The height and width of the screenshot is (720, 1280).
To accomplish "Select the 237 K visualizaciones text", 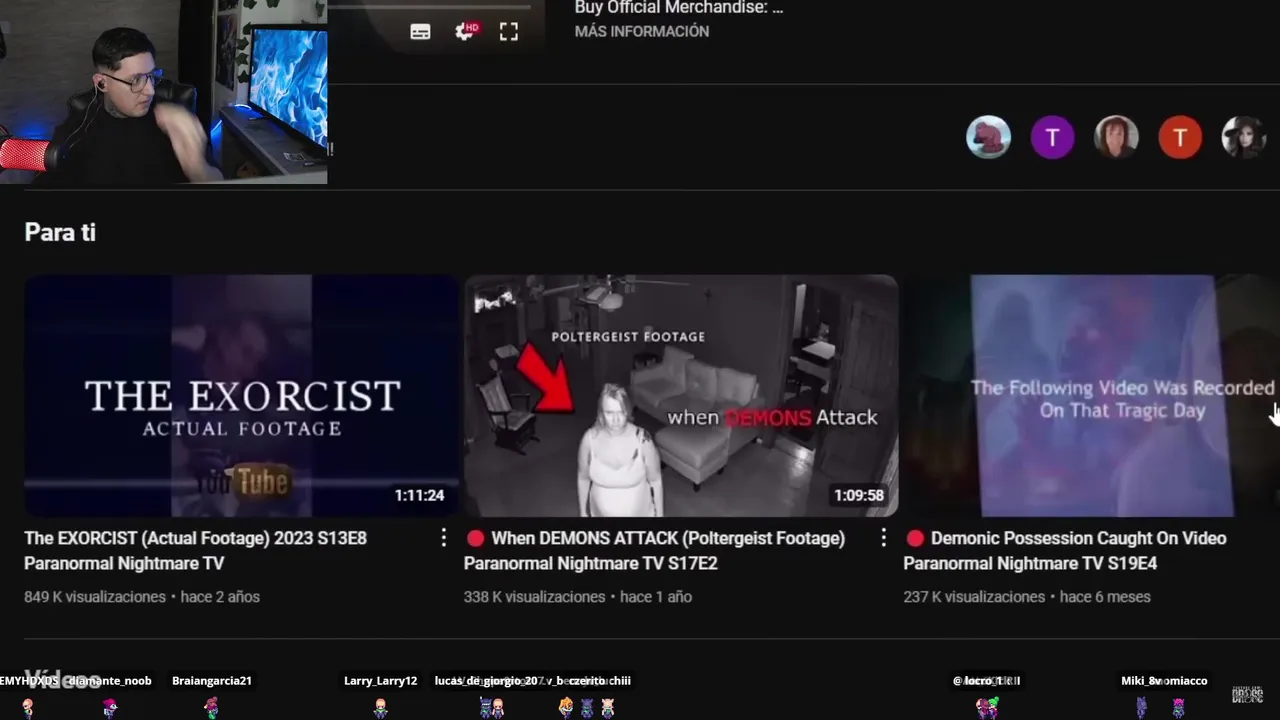I will [974, 597].
